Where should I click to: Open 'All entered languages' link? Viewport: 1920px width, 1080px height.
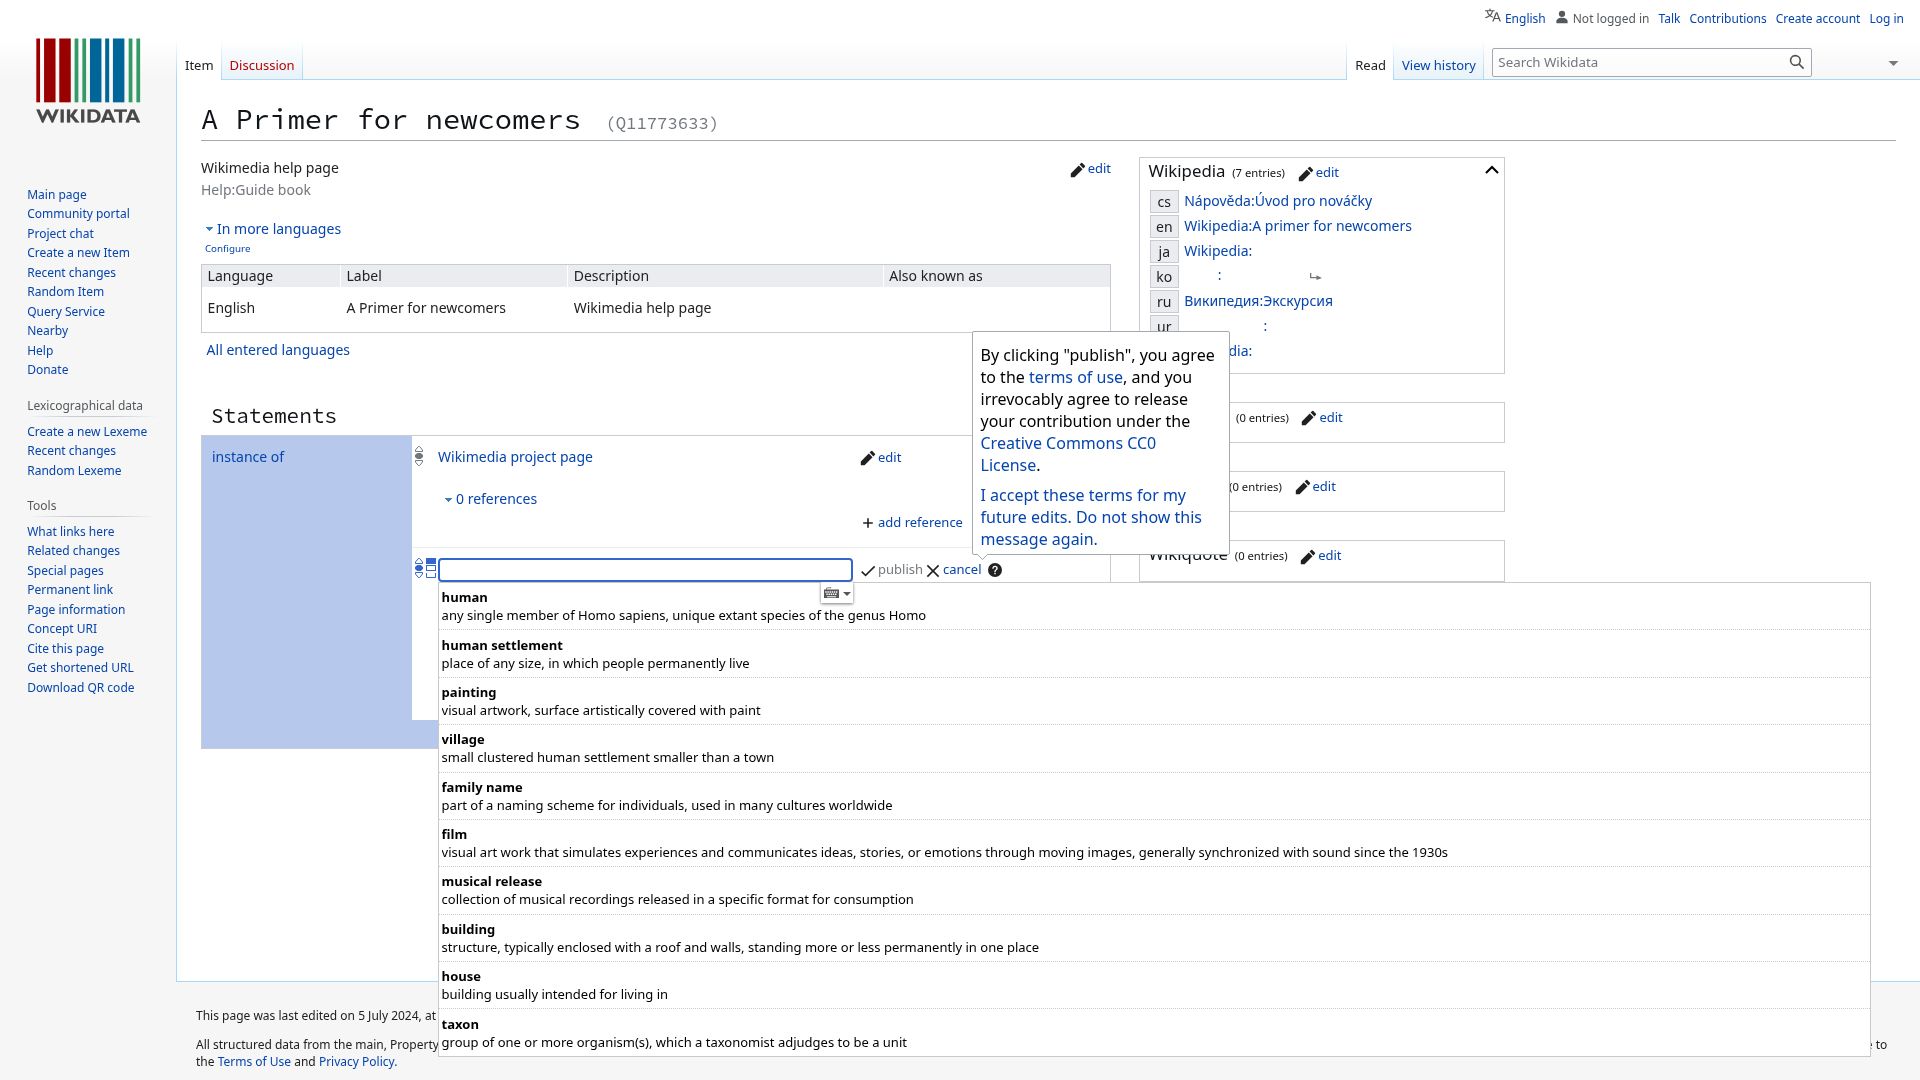click(x=278, y=350)
